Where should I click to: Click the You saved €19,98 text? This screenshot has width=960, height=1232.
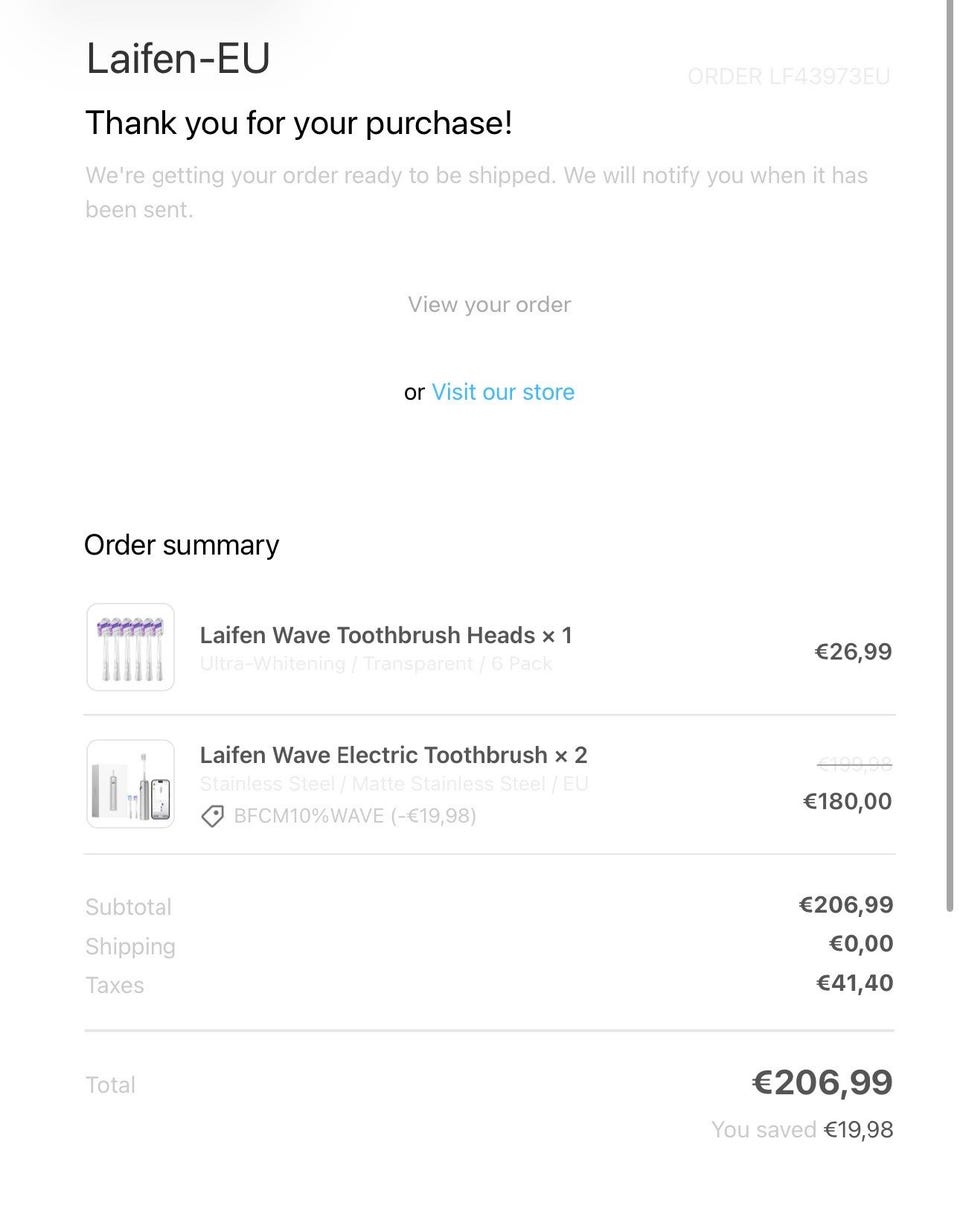(x=802, y=1130)
